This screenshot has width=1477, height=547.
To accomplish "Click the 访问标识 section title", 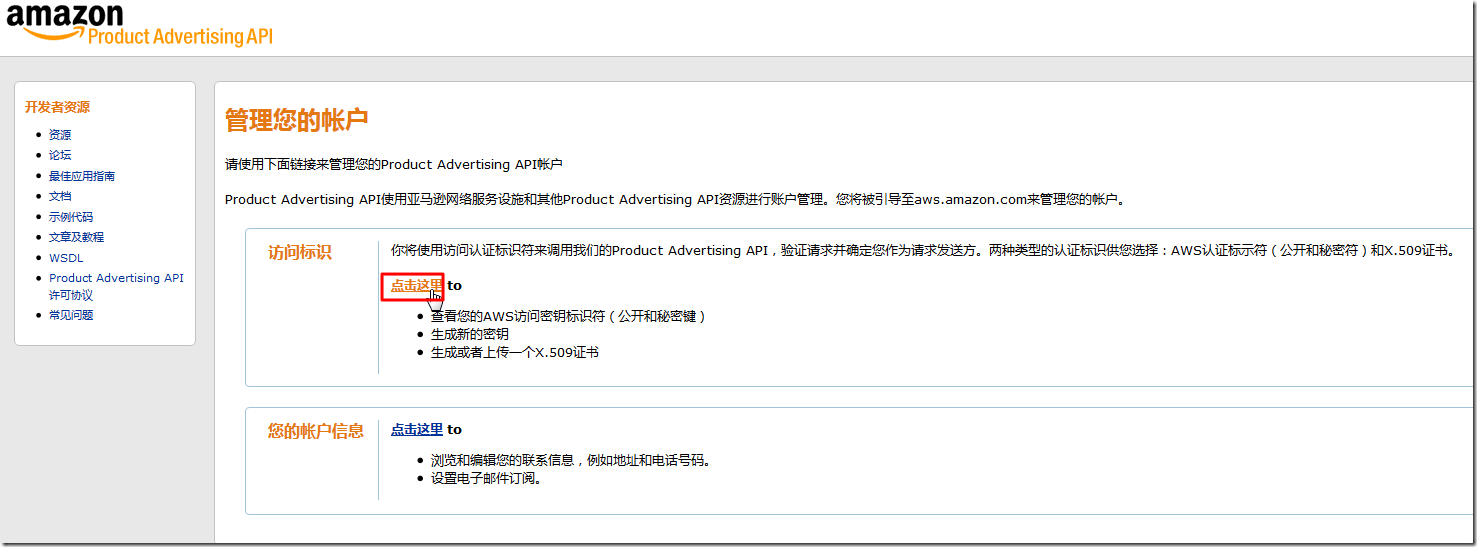I will (299, 253).
